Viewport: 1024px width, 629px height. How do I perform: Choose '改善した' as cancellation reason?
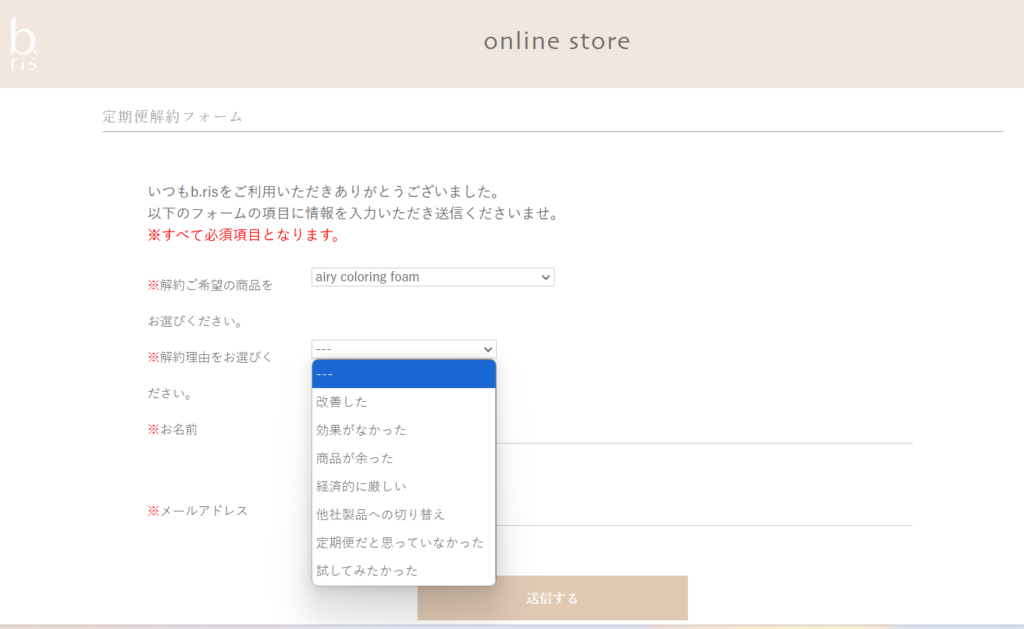pos(404,402)
